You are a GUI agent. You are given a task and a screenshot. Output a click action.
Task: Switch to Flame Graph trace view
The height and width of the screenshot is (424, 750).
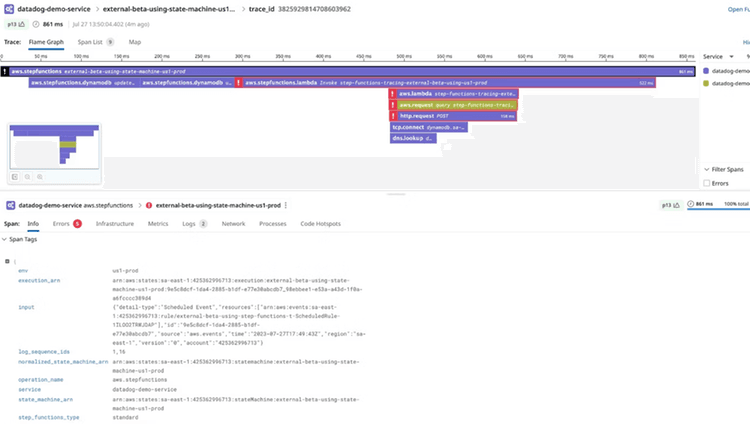[46, 42]
